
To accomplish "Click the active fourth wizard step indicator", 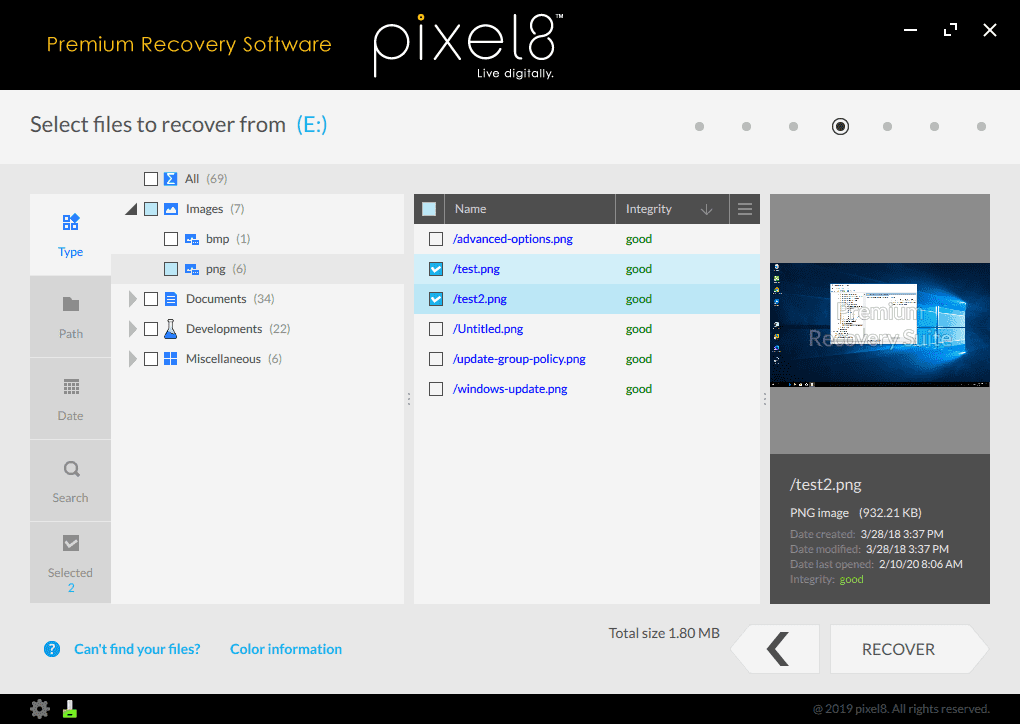I will [x=840, y=126].
